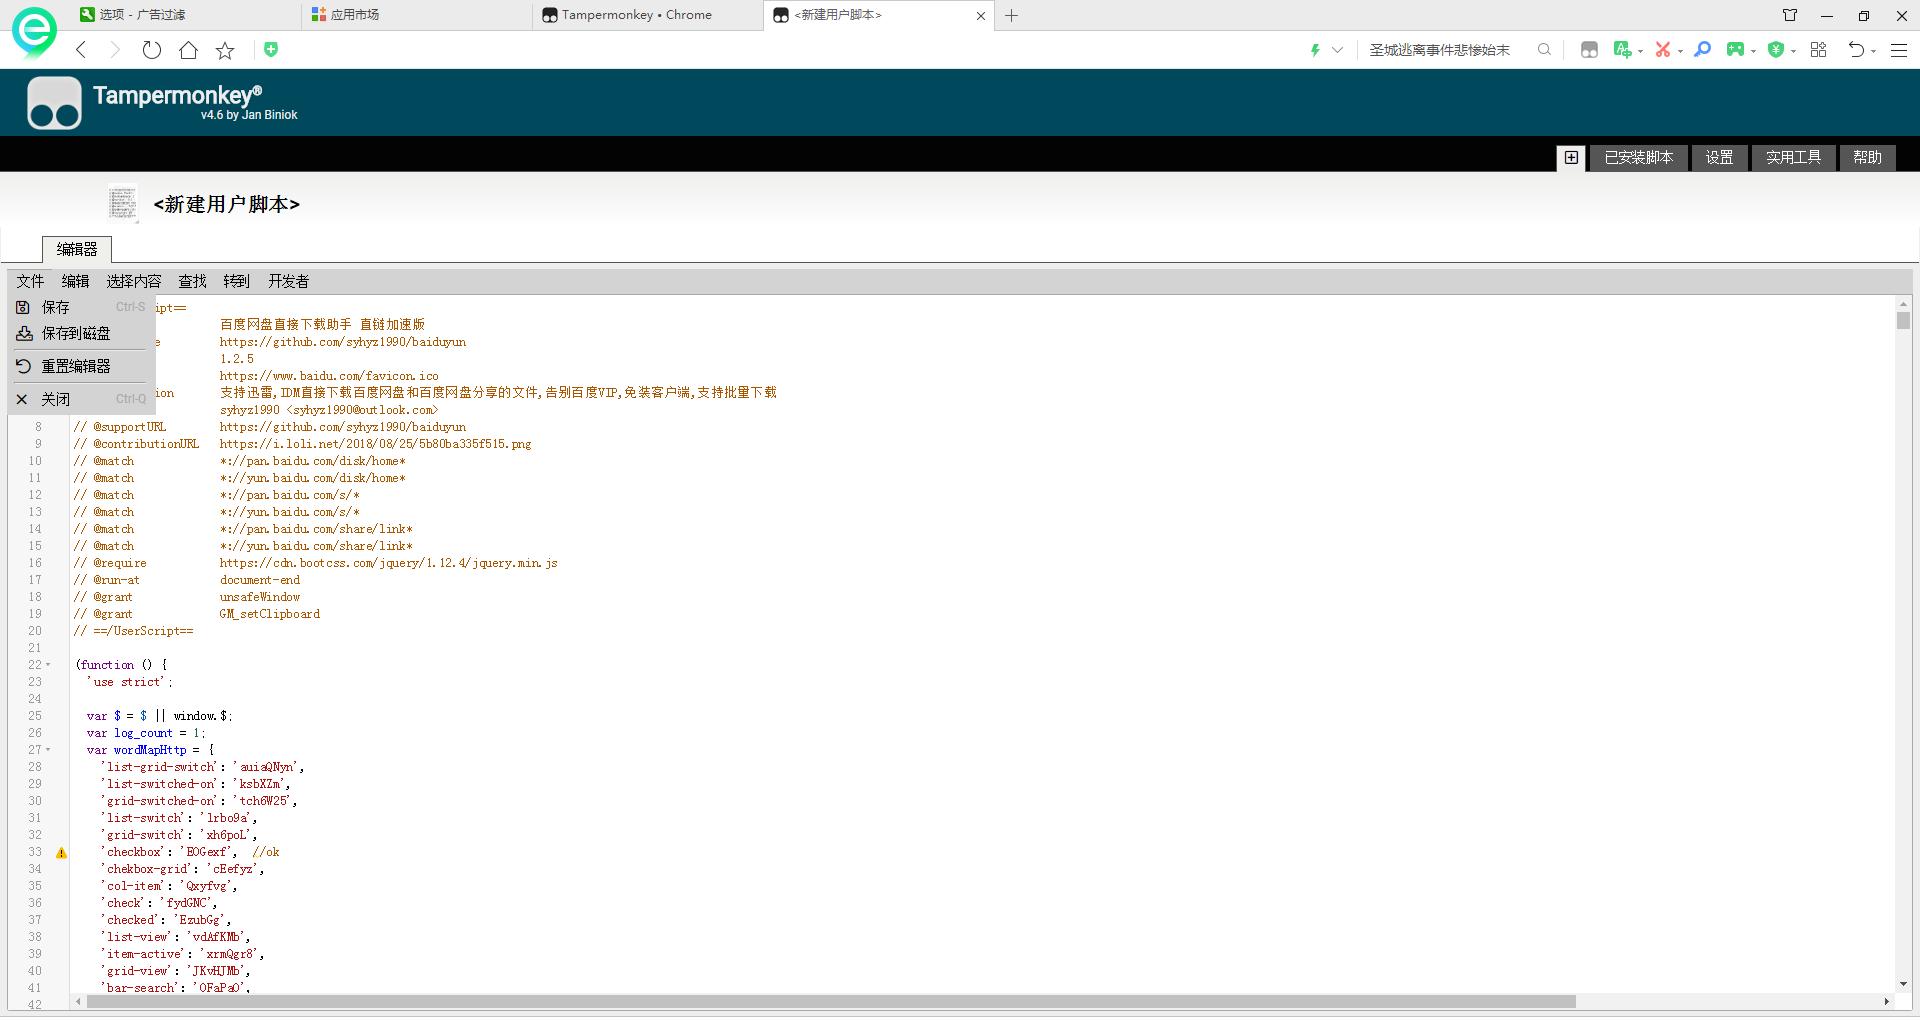Open the green game controller extension
This screenshot has width=1920, height=1020.
1735,50
